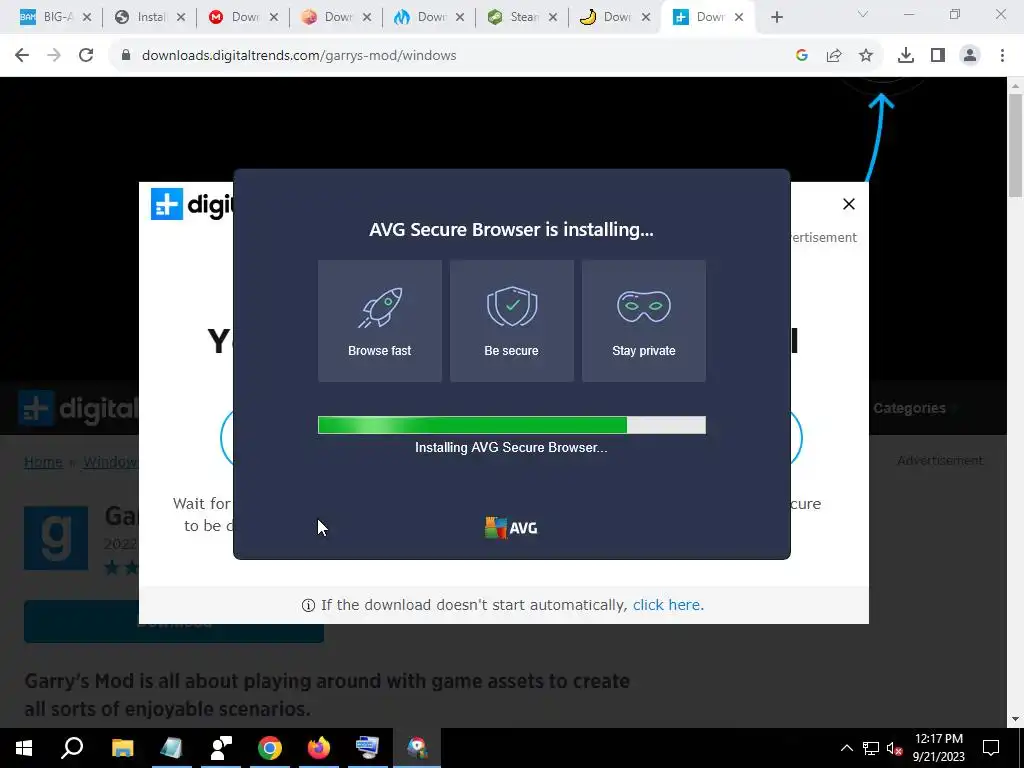Image resolution: width=1024 pixels, height=768 pixels.
Task: Click the browser forward arrow
Action: pyautogui.click(x=54, y=56)
